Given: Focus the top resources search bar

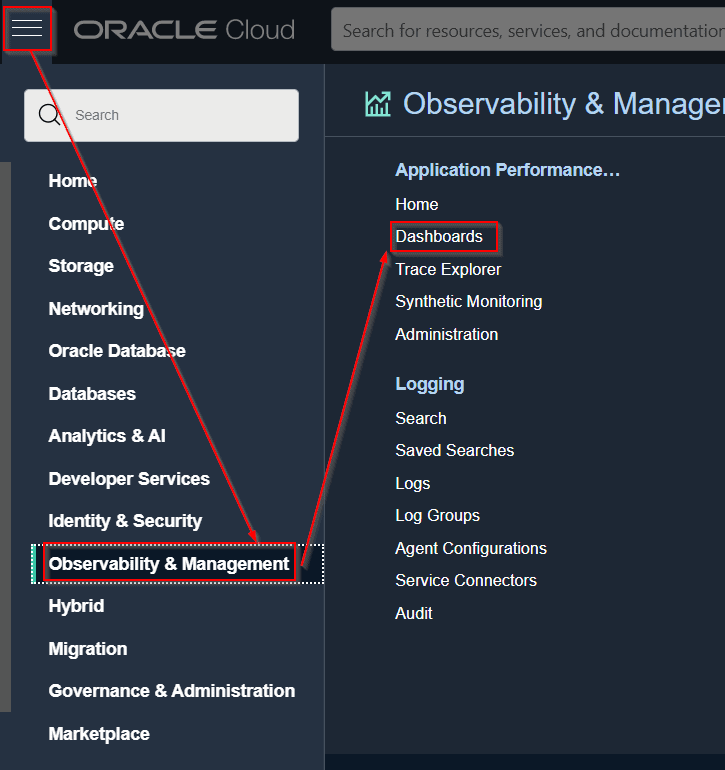Looking at the screenshot, I should [x=528, y=31].
